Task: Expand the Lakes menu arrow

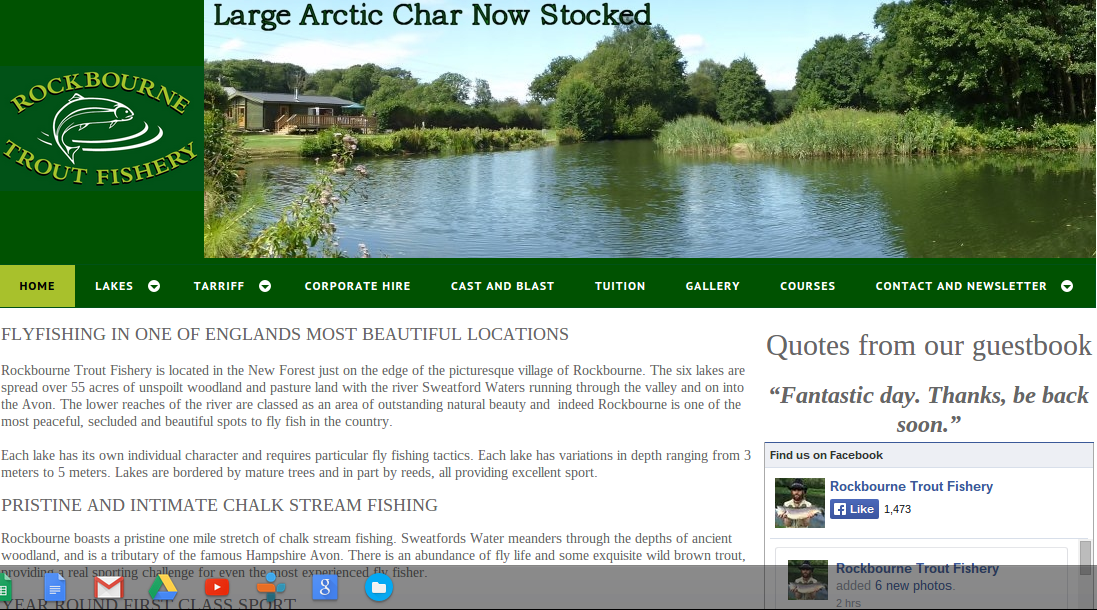Action: click(x=154, y=286)
